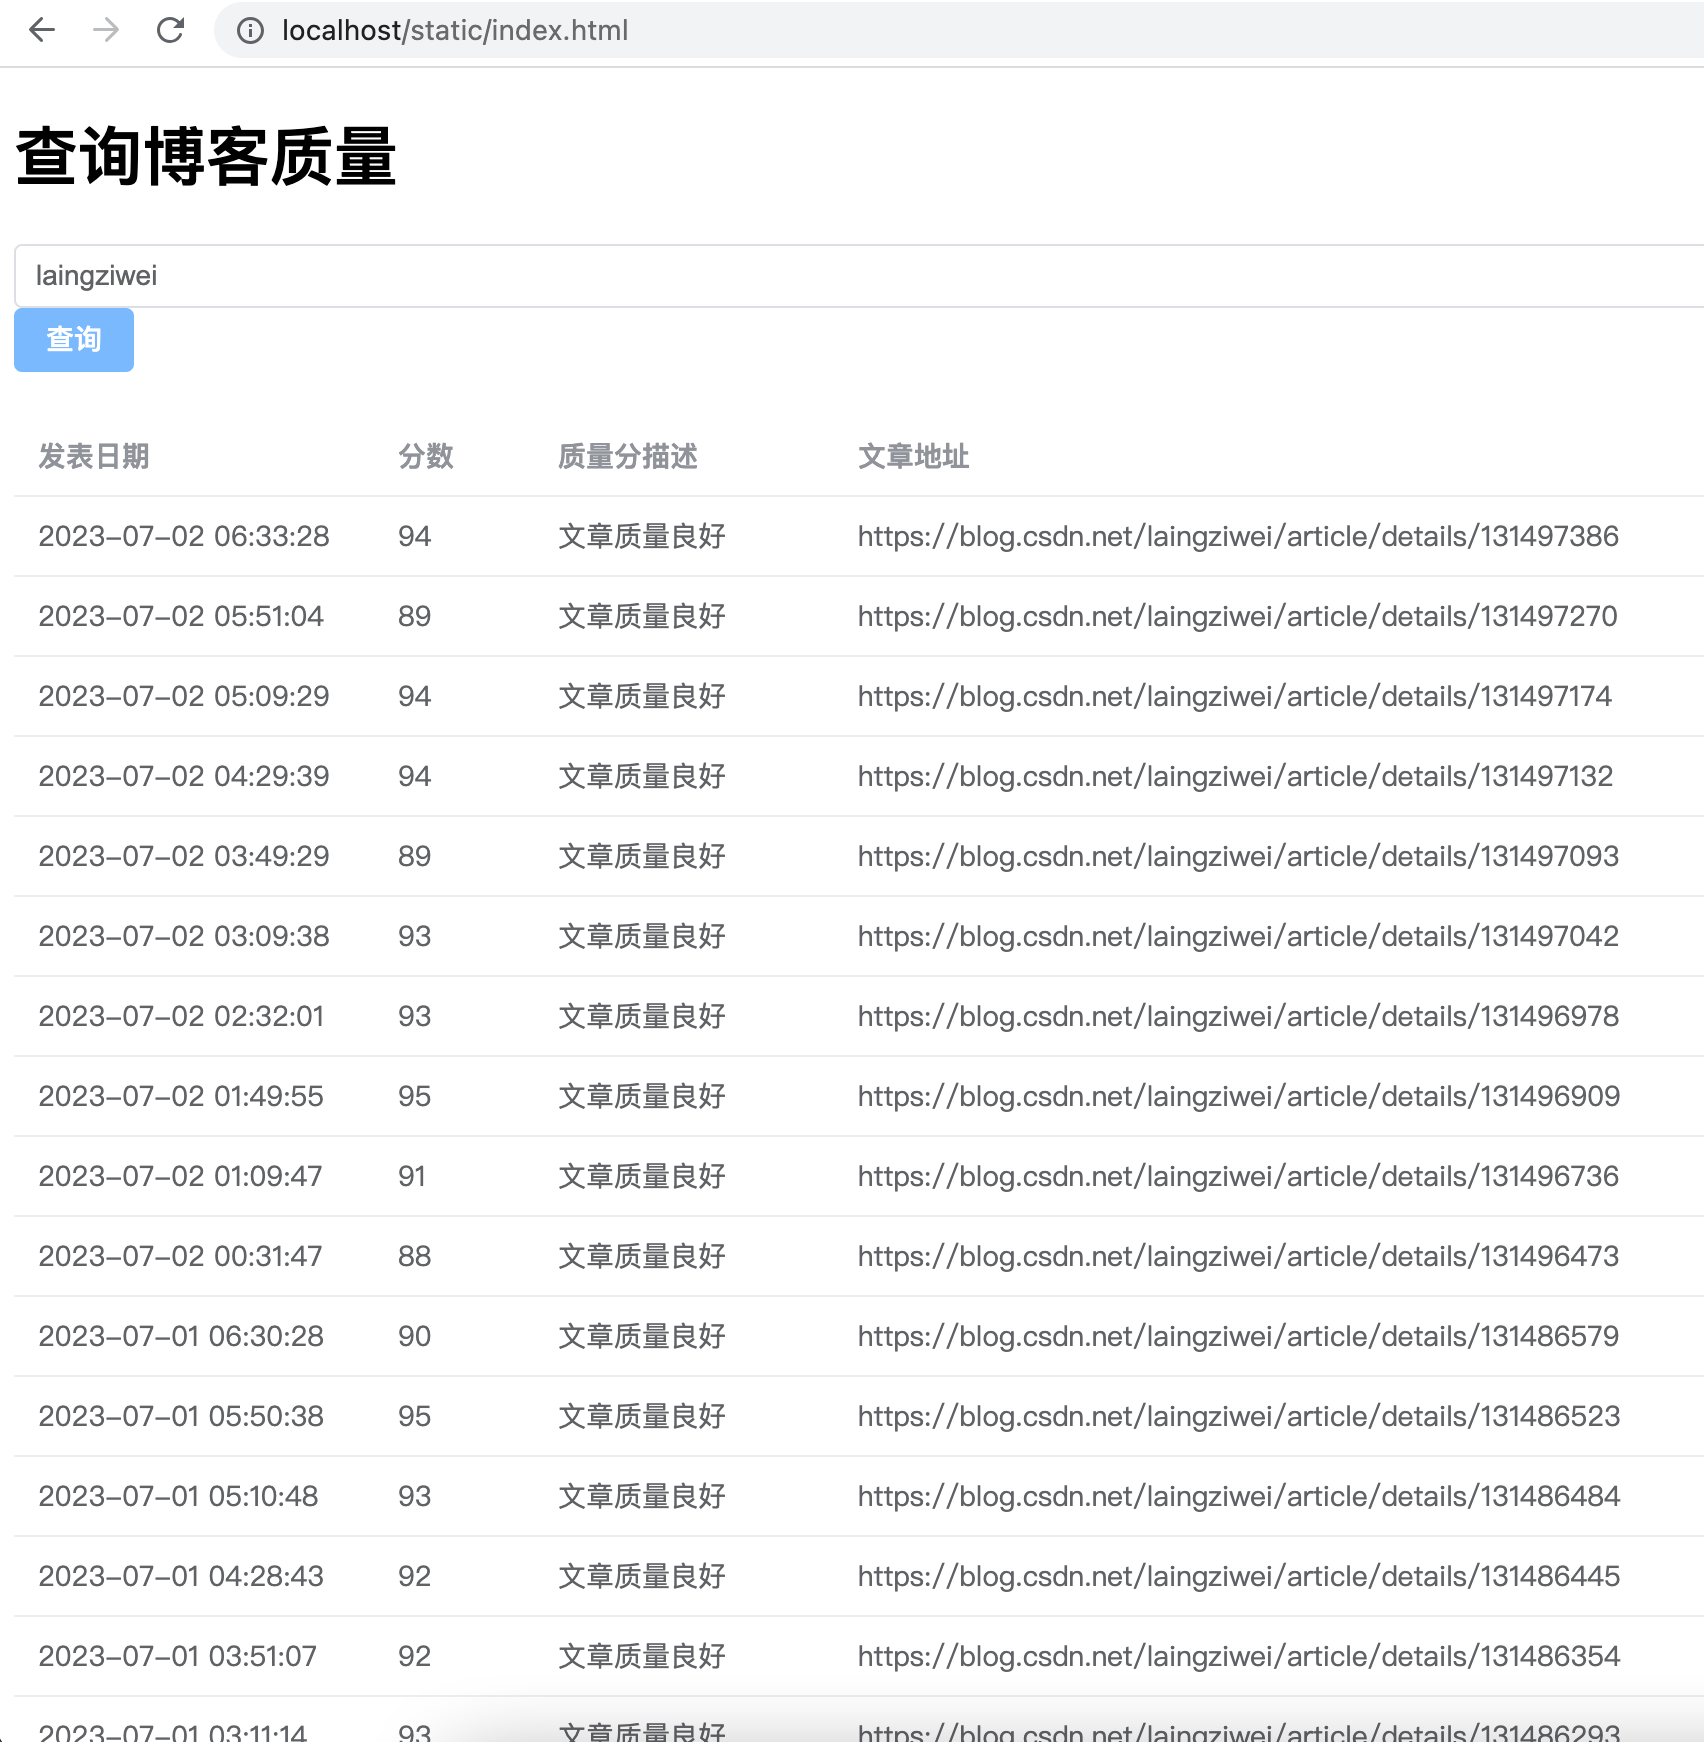
Task: Click the 查询博客质量 page heading
Action: (x=206, y=157)
